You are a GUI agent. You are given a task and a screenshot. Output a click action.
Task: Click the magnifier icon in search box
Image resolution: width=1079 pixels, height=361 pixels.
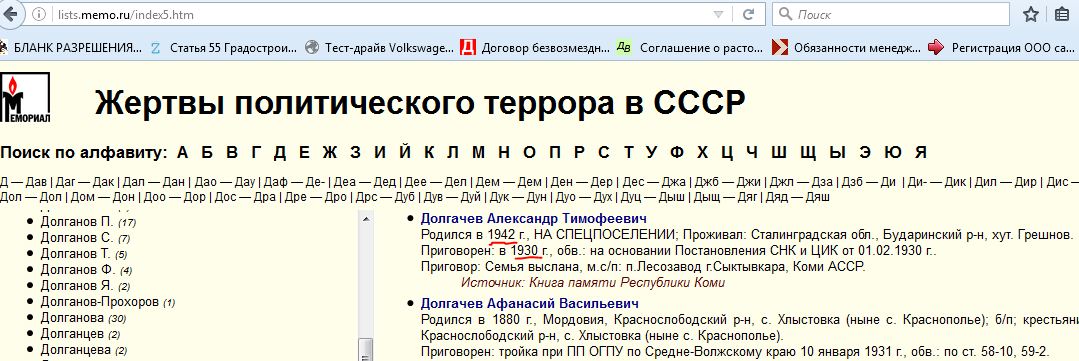click(x=786, y=14)
